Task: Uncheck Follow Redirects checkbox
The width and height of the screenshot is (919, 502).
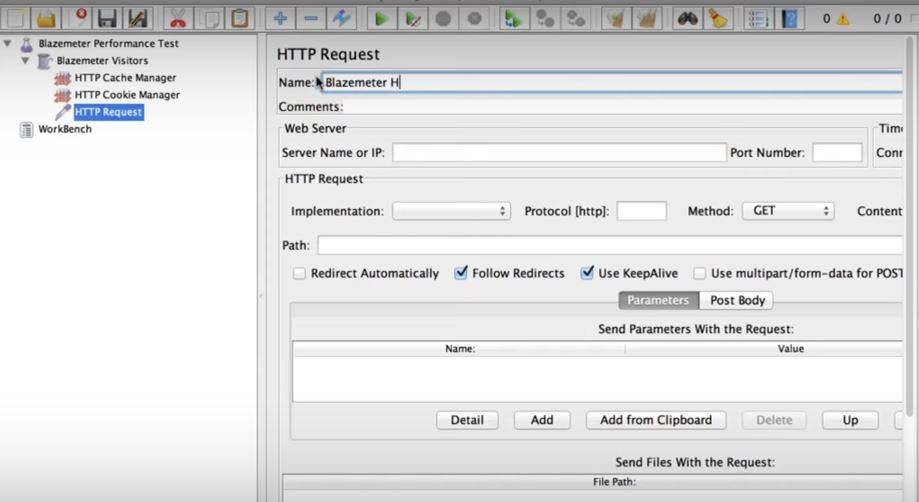Action: pyautogui.click(x=461, y=272)
